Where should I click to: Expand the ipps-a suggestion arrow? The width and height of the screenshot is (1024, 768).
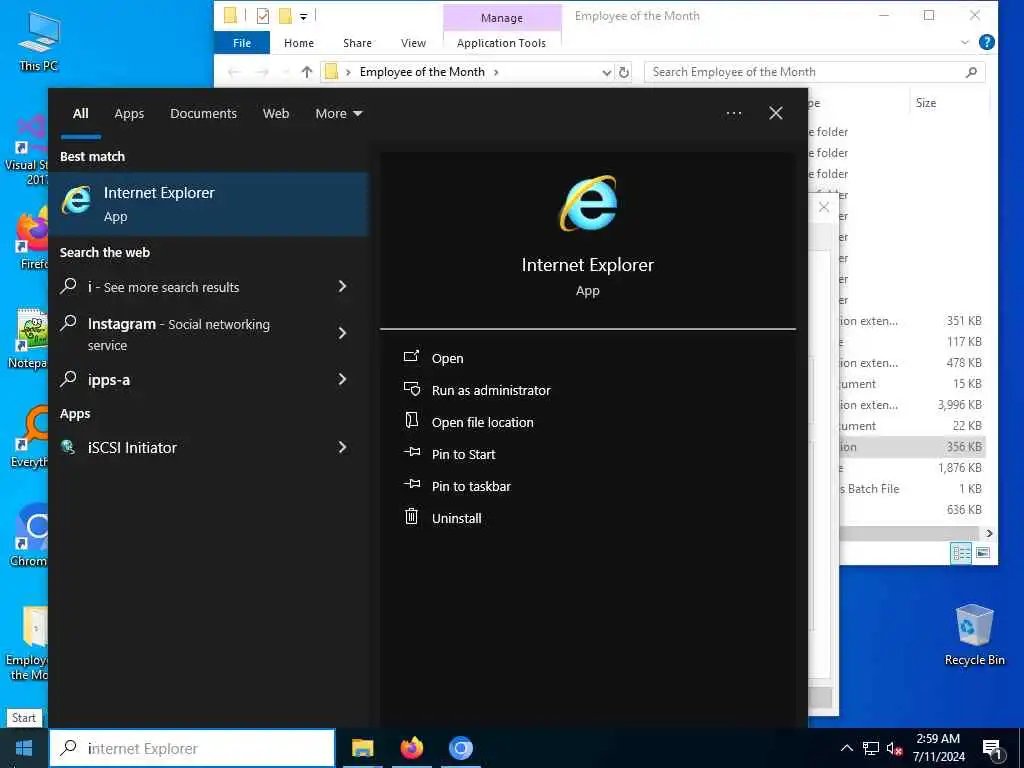tap(342, 379)
